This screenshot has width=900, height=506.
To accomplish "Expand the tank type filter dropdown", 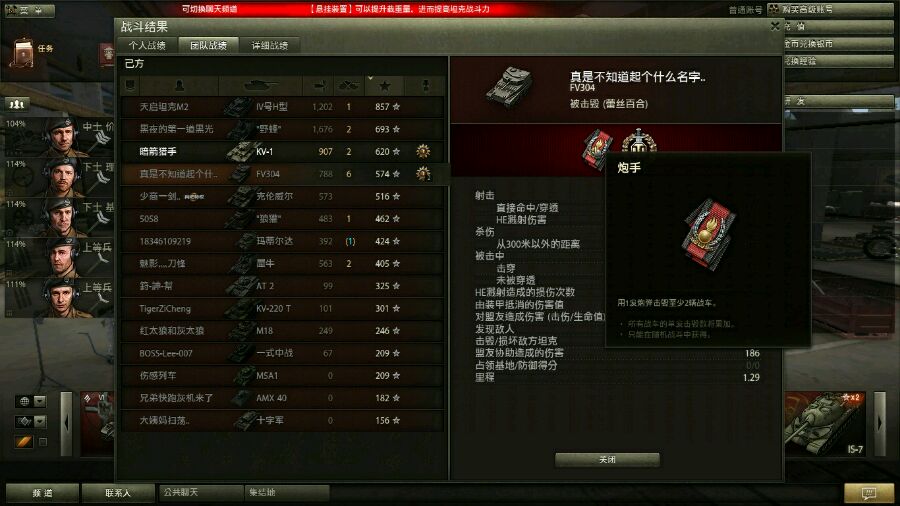I will tap(40, 422).
